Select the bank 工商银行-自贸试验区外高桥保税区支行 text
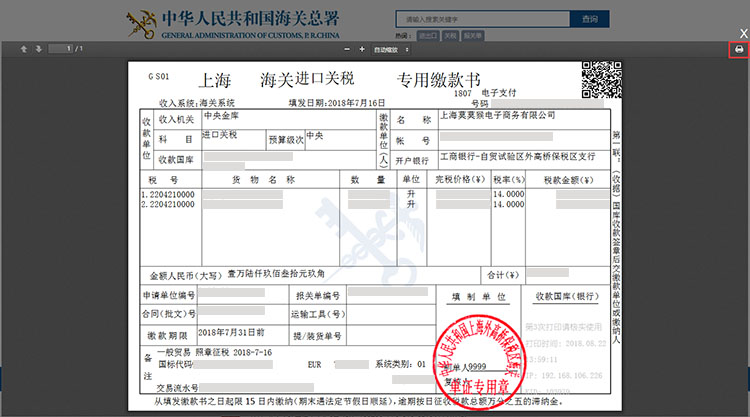 518,156
